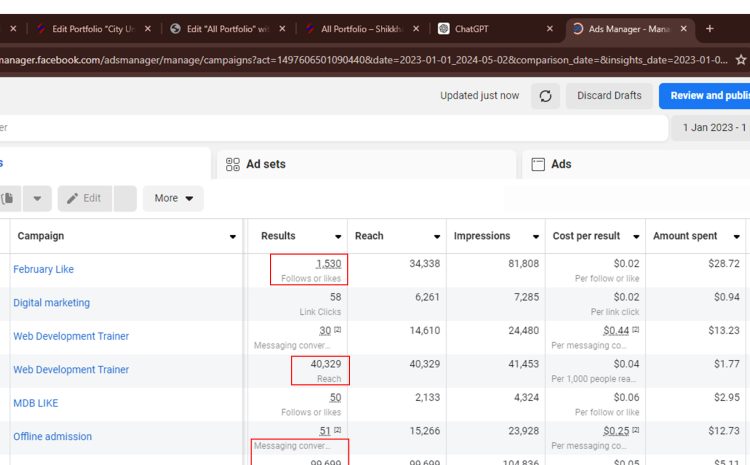The image size is (750, 465).
Task: Click the duplicate campaign icon
Action: (8, 198)
